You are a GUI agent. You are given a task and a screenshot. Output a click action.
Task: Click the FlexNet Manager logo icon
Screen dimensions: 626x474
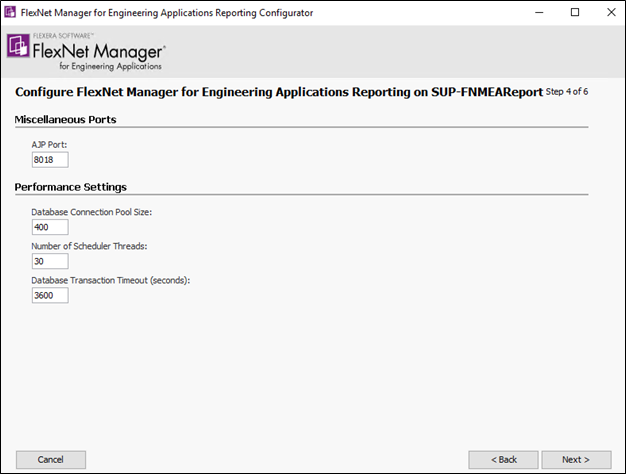point(18,46)
